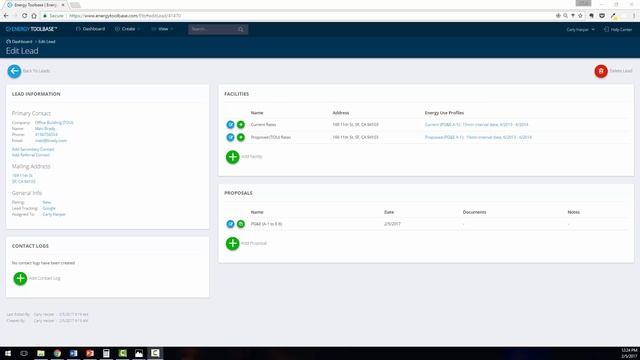The height and width of the screenshot is (360, 640).
Task: Click the blue Back To Leads arrow icon
Action: coord(14,71)
